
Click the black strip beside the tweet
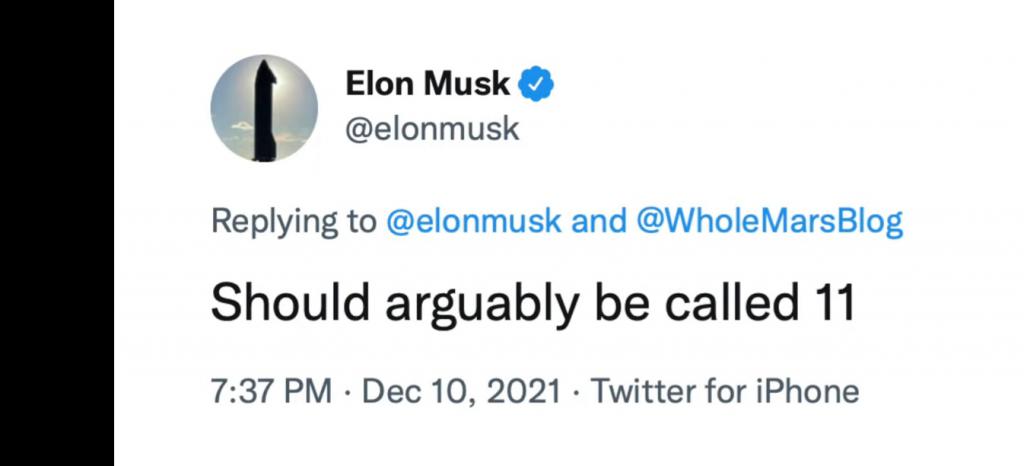[x=57, y=233]
